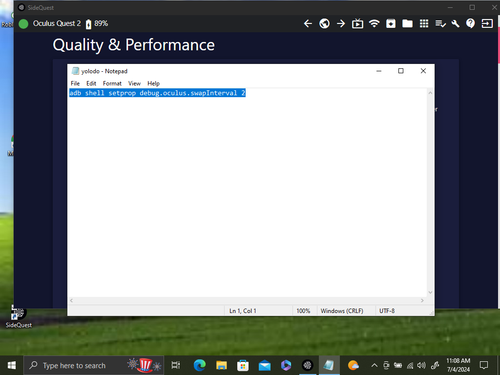The image size is (500, 375).
Task: Minimize the SideQuest window
Action: click(450, 7)
